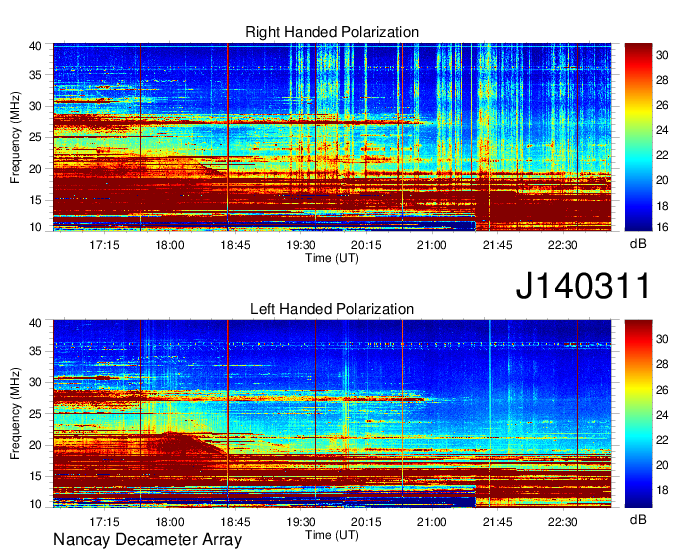Image resolution: width=680 pixels, height=552 pixels.
Task: Click the 35 MHz tick of the bottom plot
Action: (35, 351)
